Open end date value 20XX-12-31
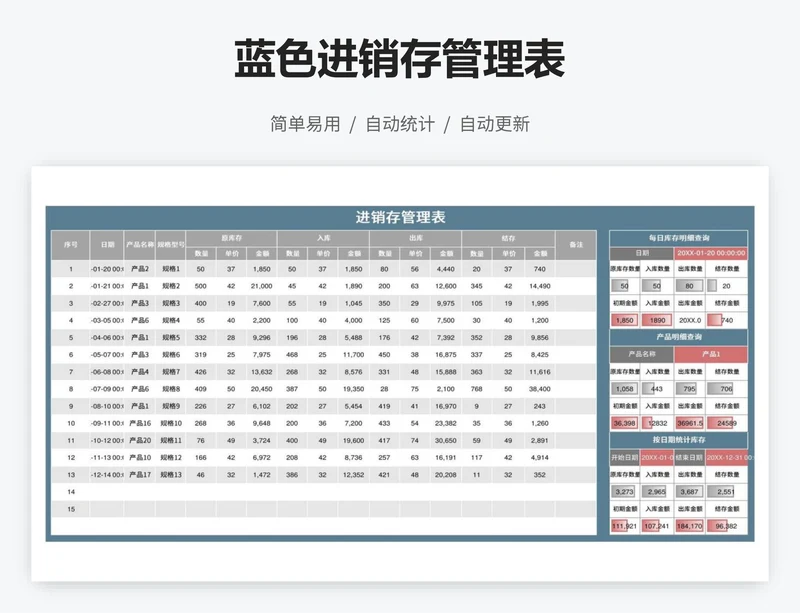This screenshot has width=800, height=613. pyautogui.click(x=727, y=458)
